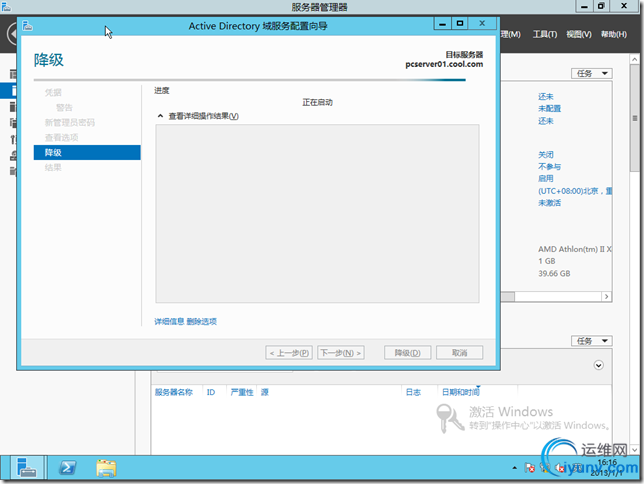Screen dimensions: 644x484
Task: Launch PowerShell from the taskbar
Action: 67,468
